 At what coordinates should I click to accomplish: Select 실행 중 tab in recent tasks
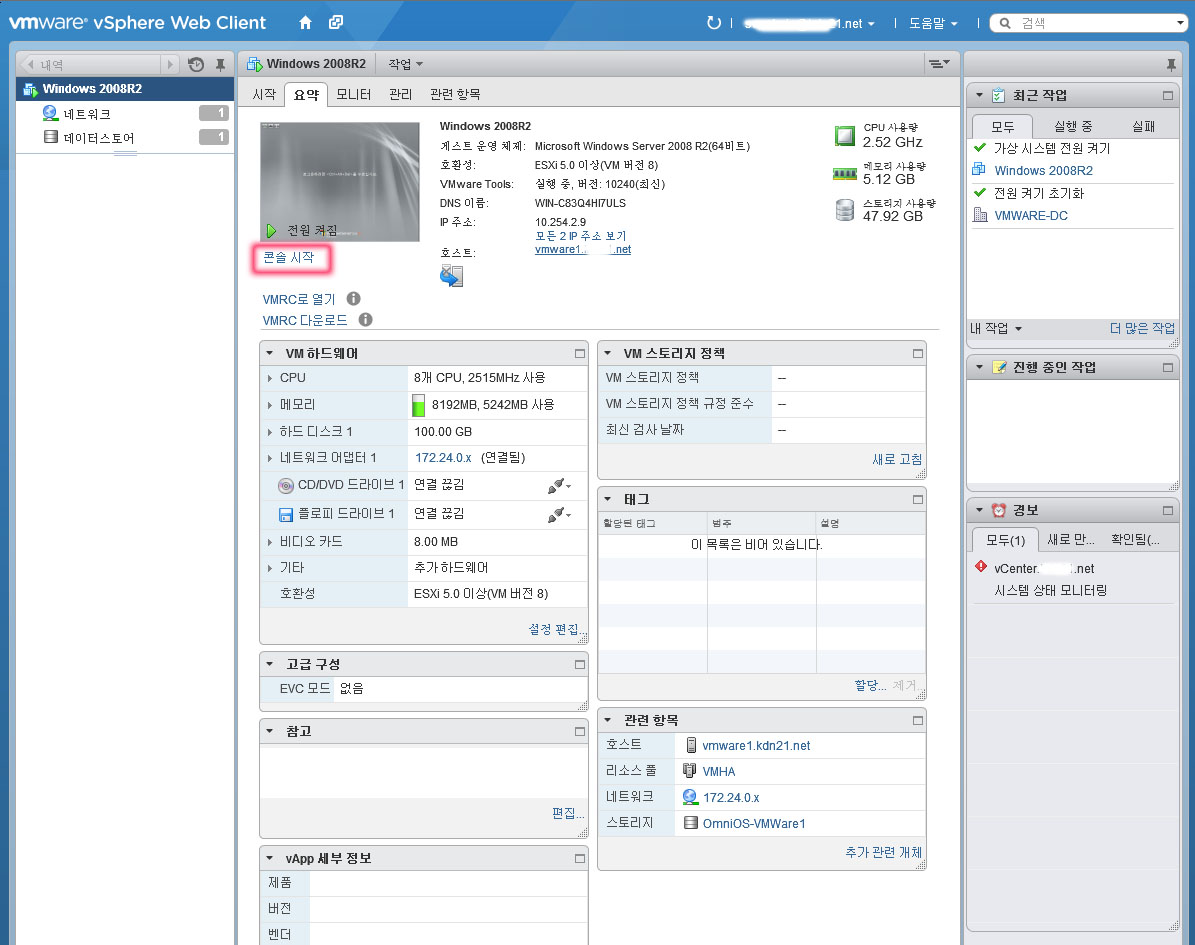point(1073,127)
